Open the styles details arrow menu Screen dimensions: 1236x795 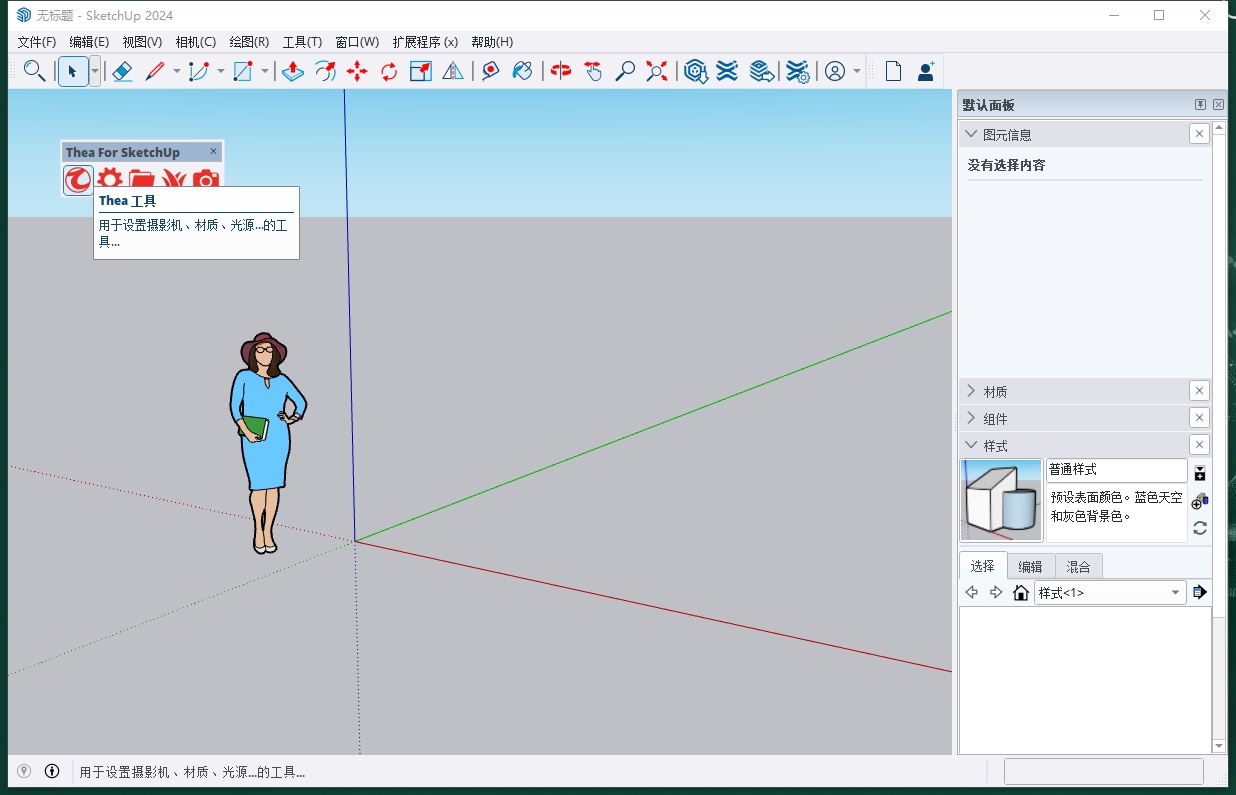[1200, 593]
